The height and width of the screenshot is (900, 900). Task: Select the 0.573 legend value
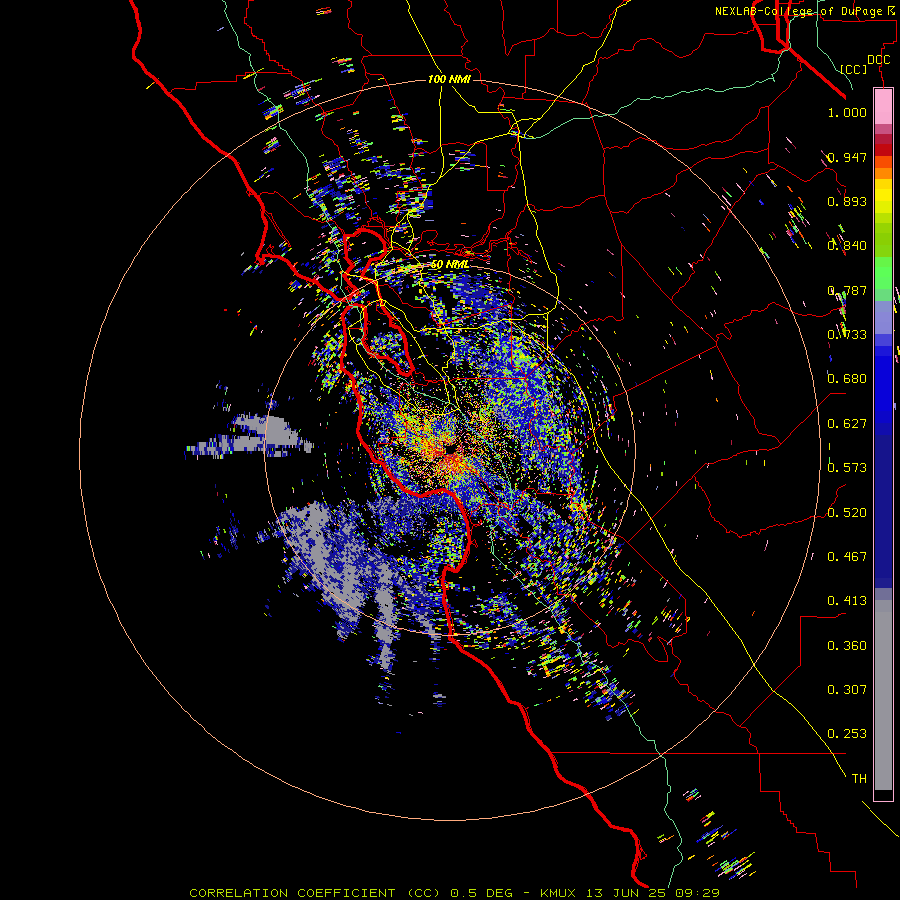click(847, 468)
